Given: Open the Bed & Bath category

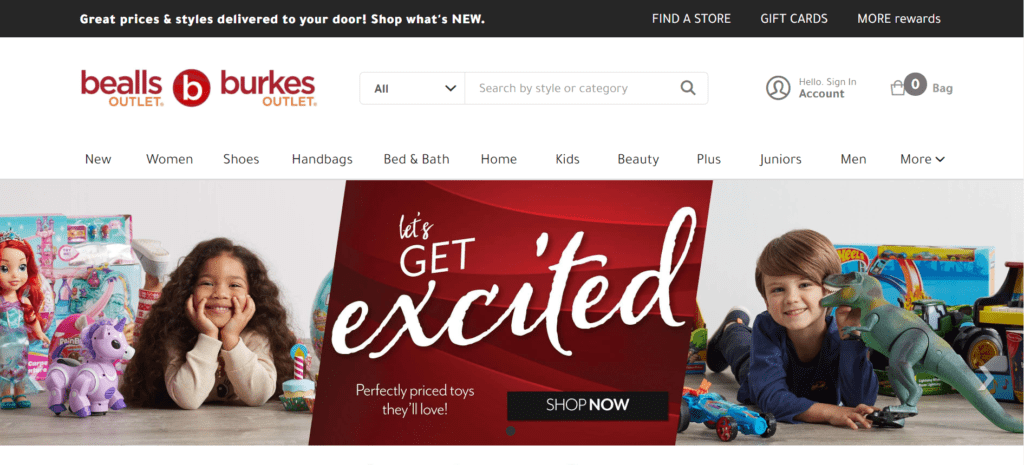Looking at the screenshot, I should tap(416, 159).
